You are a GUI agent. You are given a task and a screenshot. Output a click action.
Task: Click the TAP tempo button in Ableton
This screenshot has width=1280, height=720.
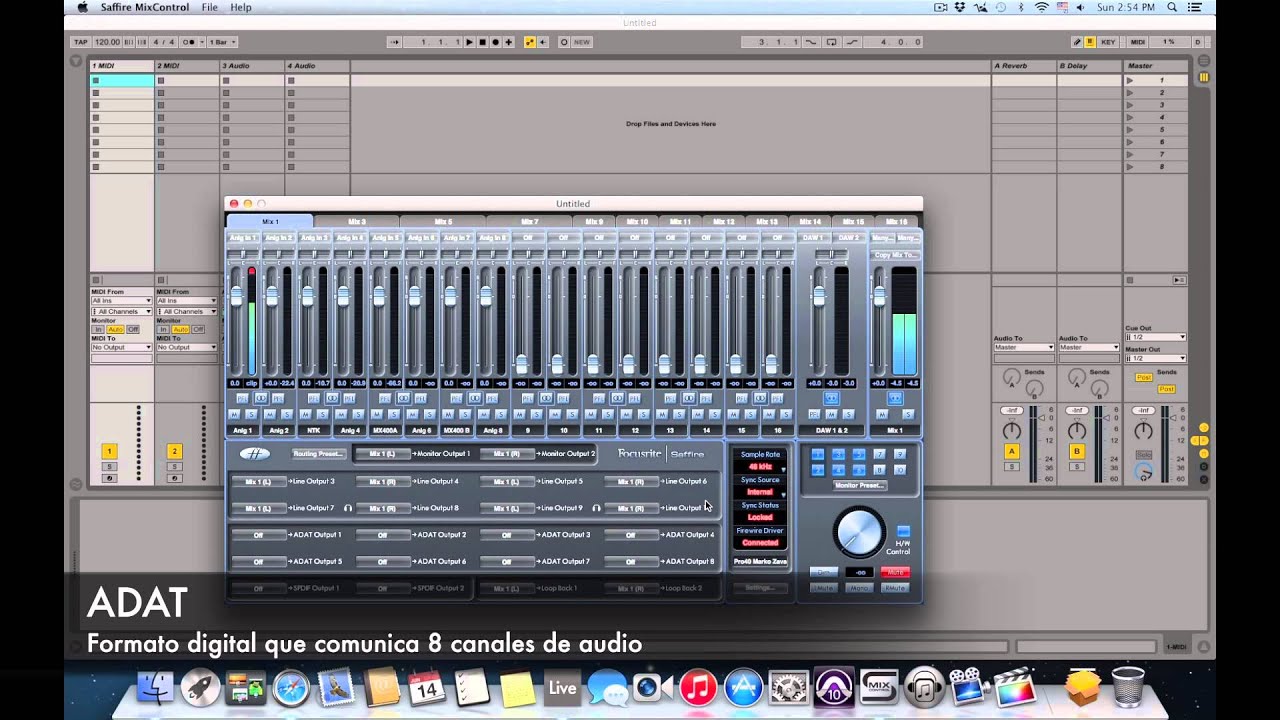[x=81, y=42]
